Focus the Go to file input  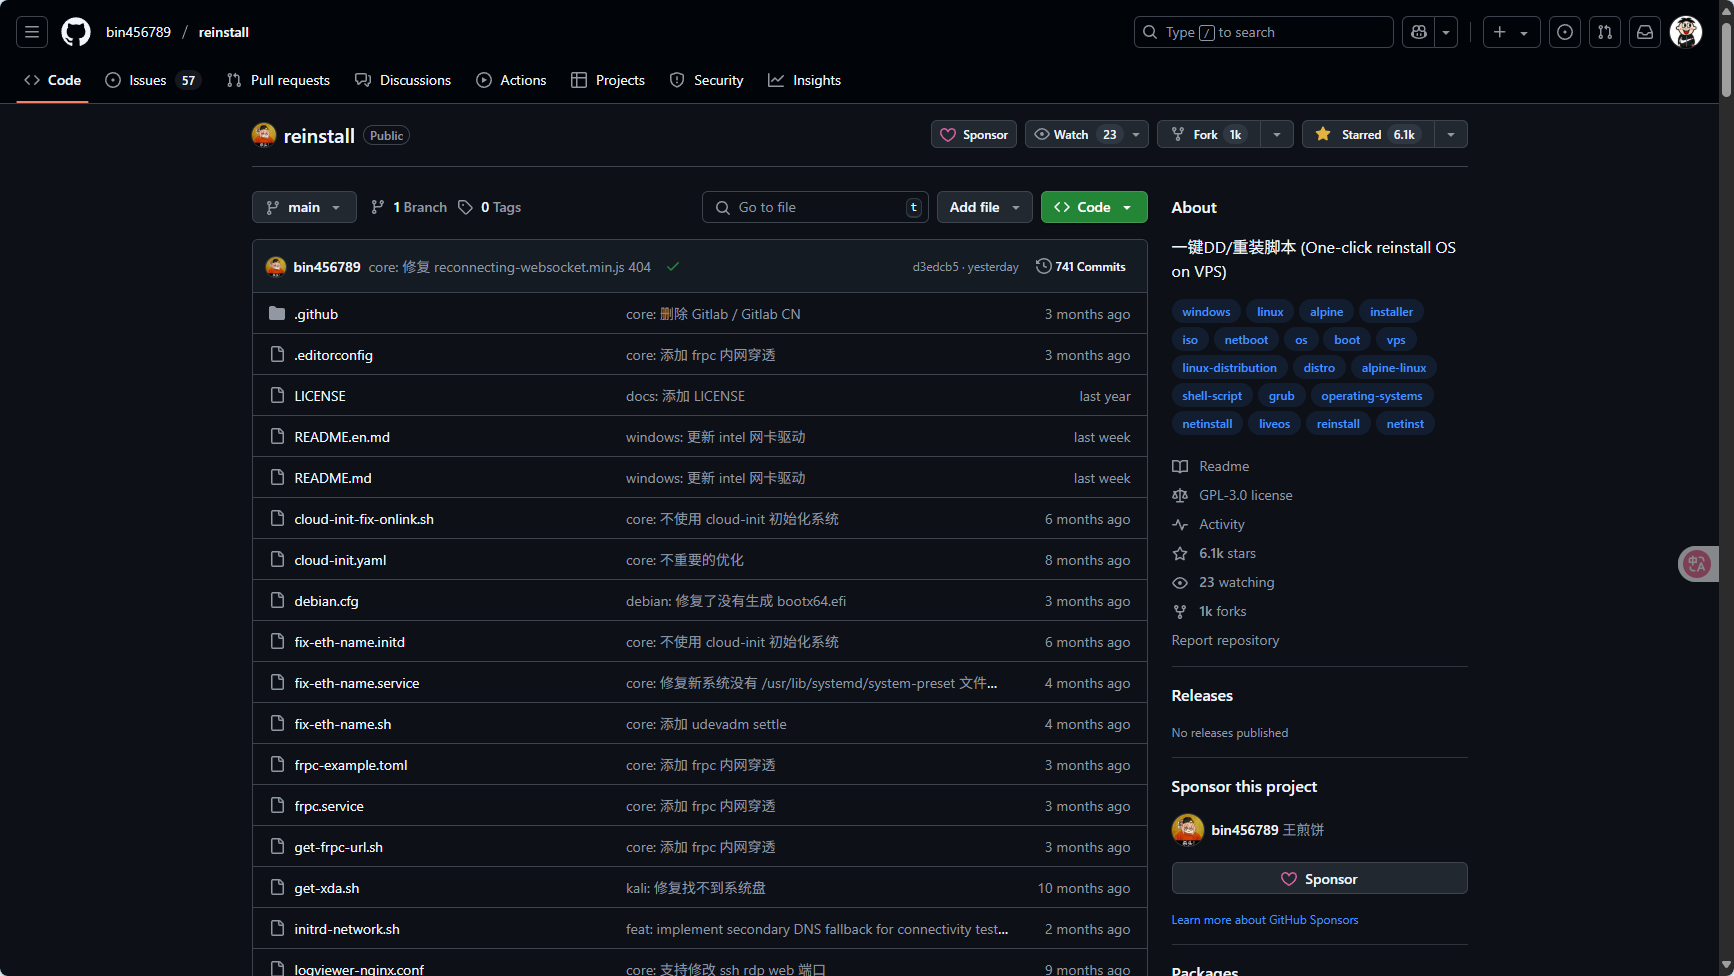coord(815,207)
